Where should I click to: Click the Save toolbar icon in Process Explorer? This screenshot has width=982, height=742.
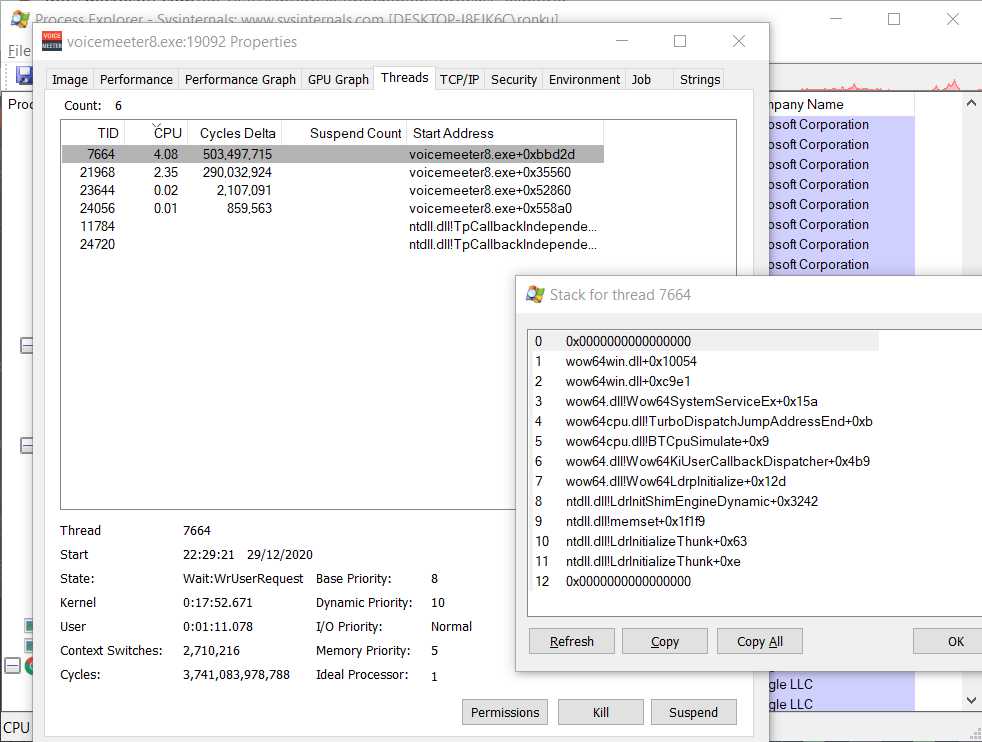coord(22,75)
